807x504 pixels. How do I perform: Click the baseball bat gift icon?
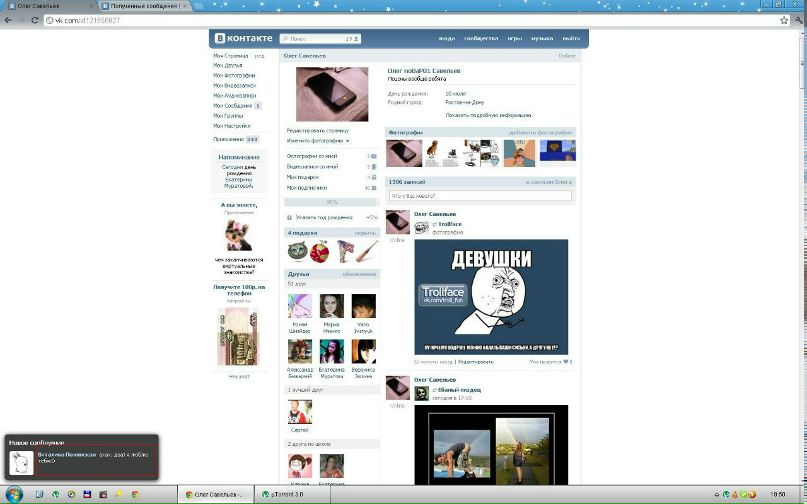366,250
